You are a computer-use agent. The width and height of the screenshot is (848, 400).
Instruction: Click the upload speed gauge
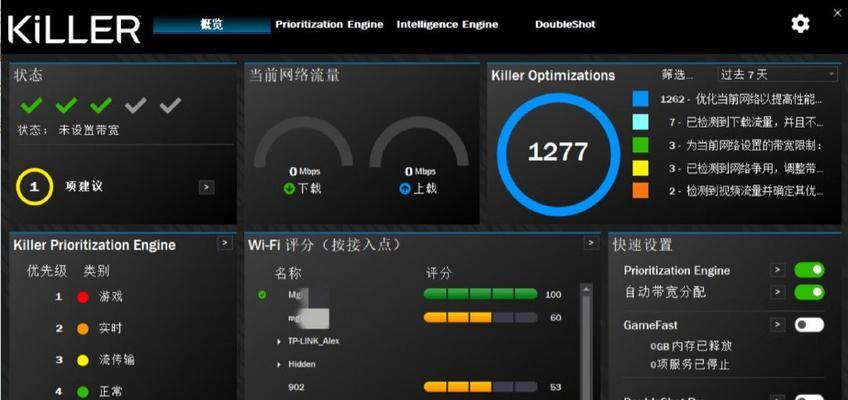click(419, 142)
